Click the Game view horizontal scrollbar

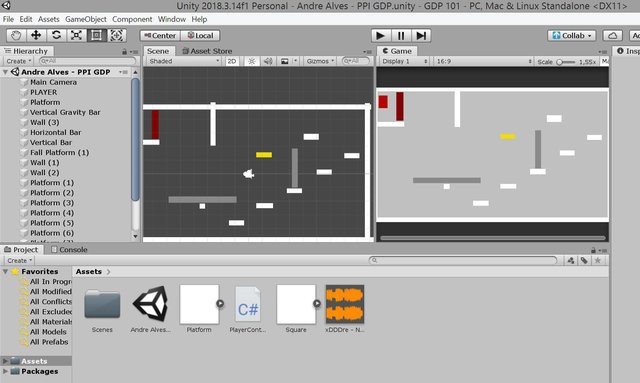click(x=493, y=238)
